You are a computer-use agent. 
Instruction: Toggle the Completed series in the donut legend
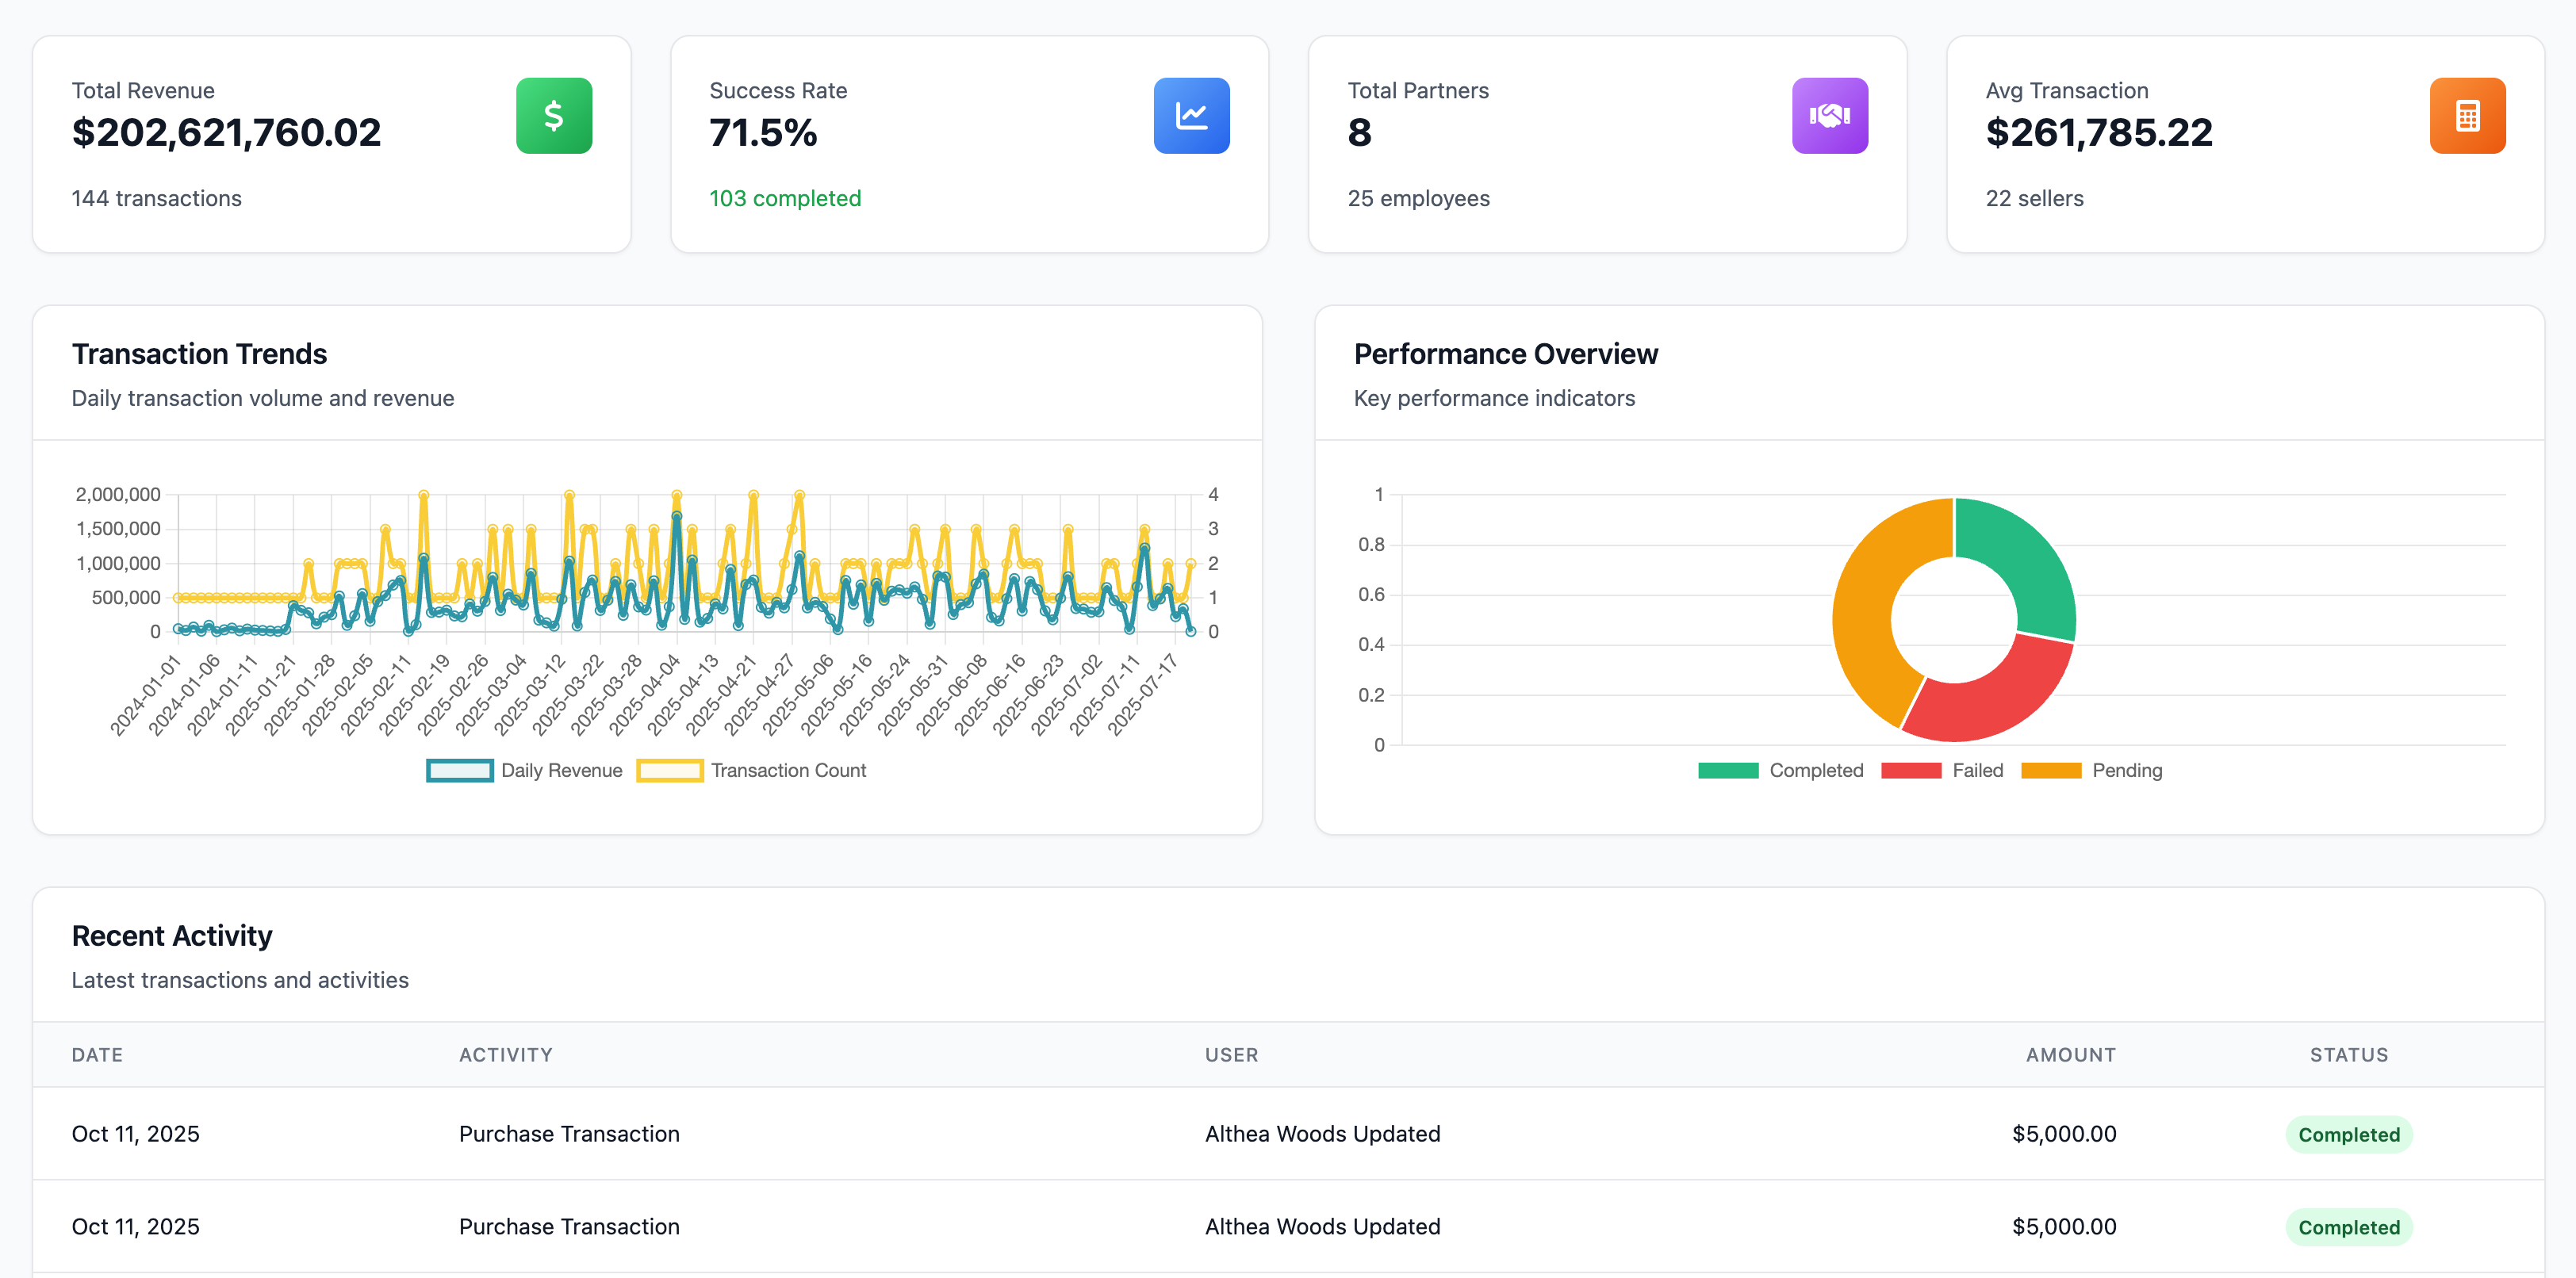point(1816,770)
